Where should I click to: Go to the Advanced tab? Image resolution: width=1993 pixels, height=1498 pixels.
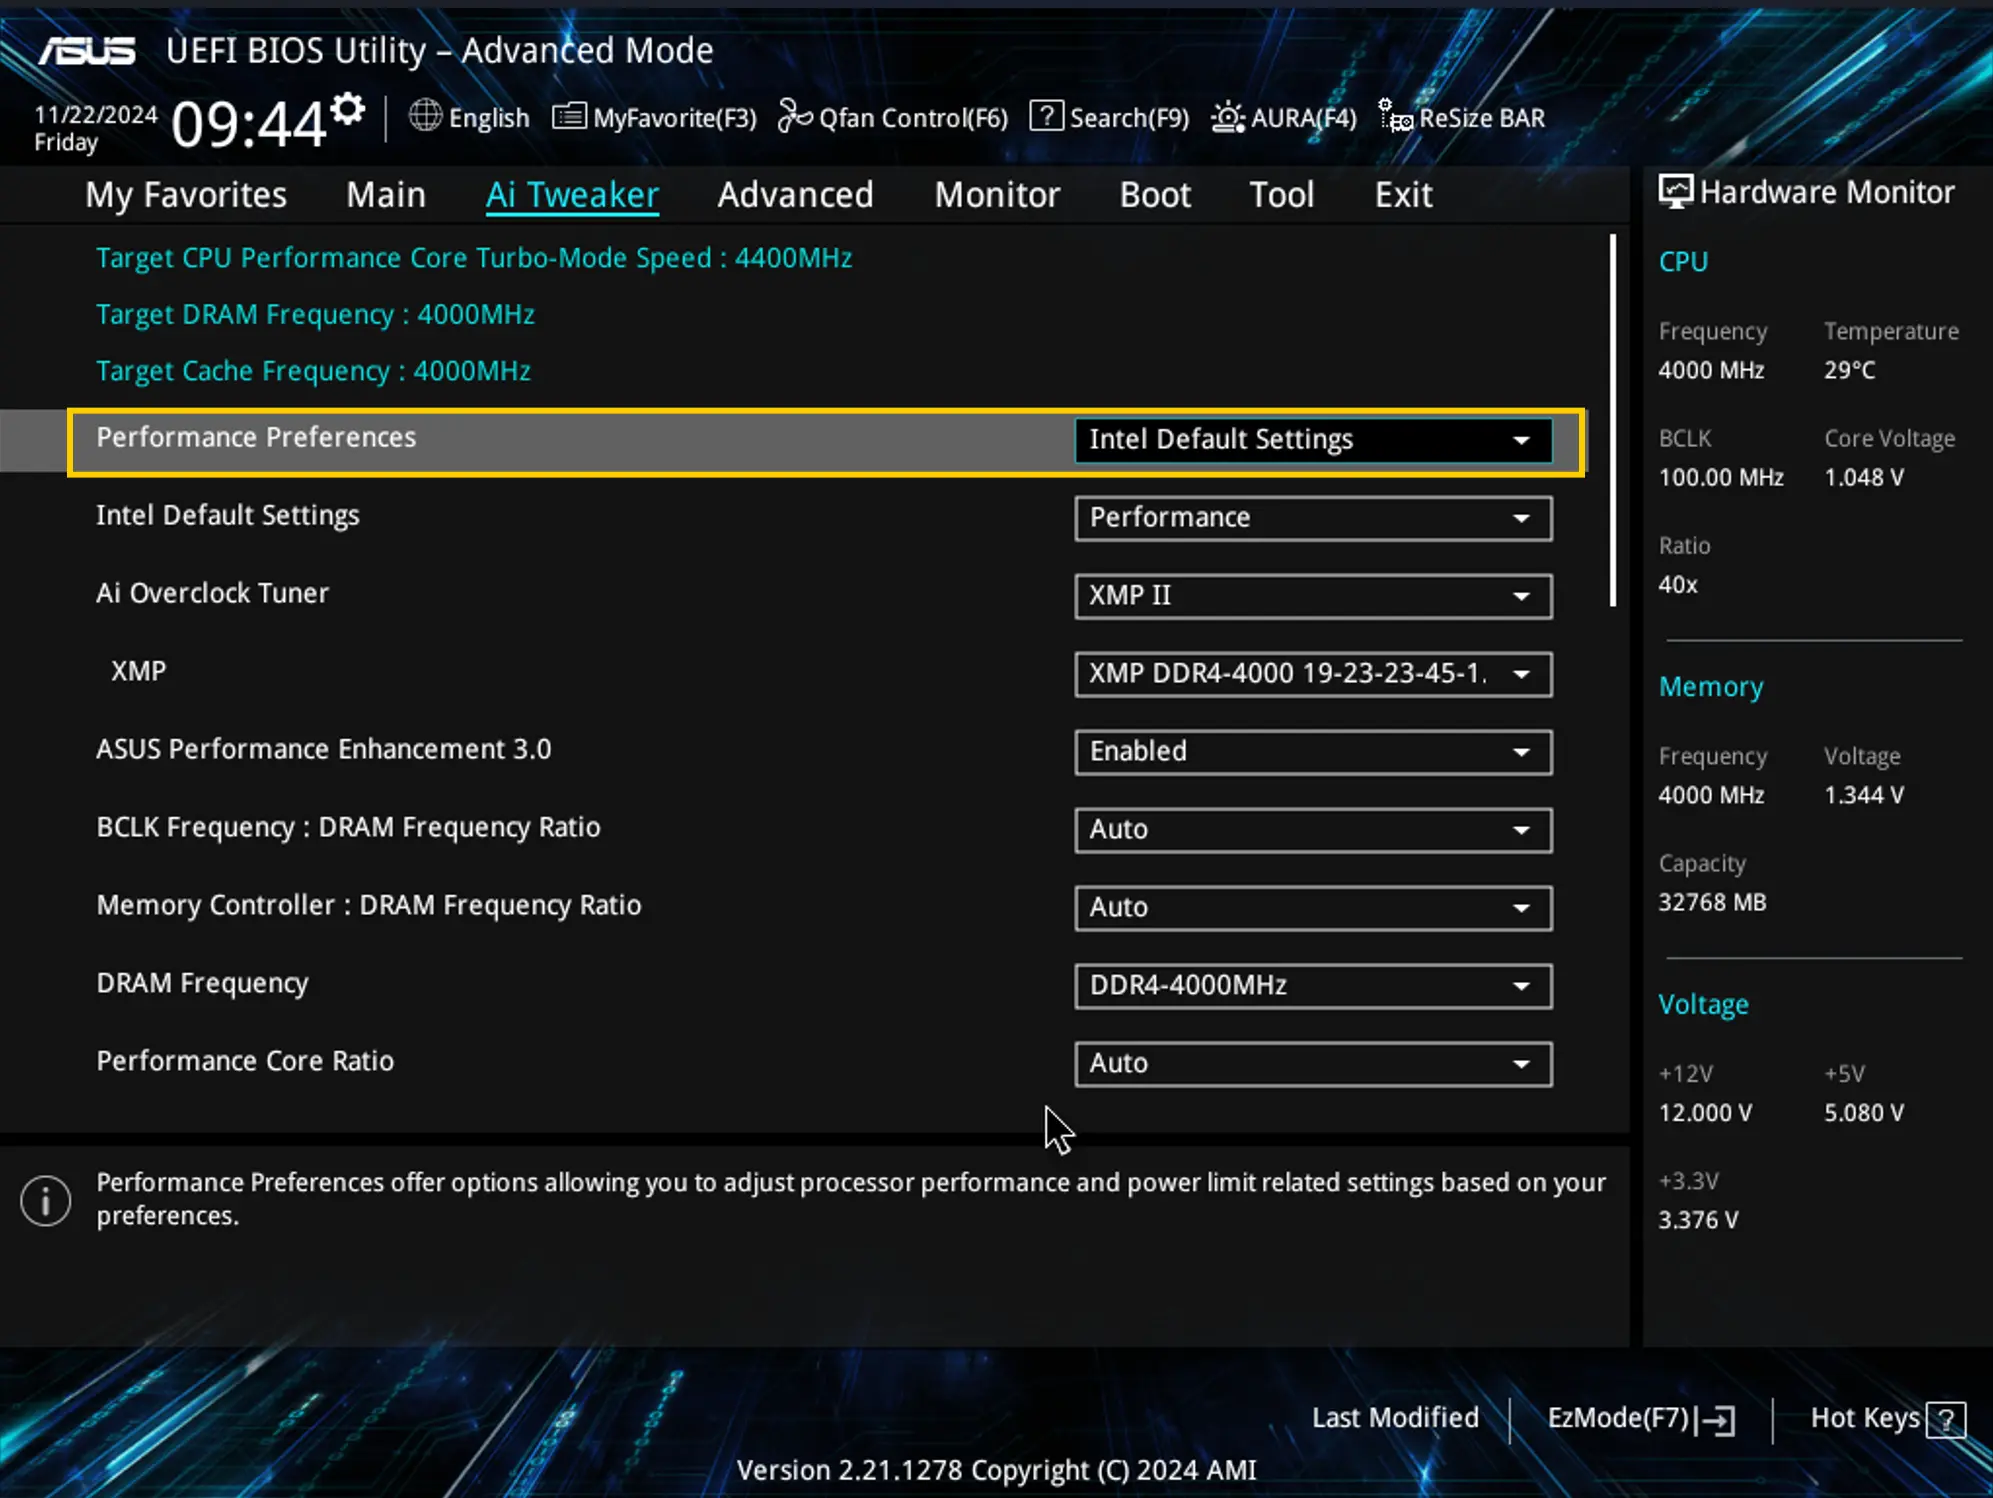(796, 194)
